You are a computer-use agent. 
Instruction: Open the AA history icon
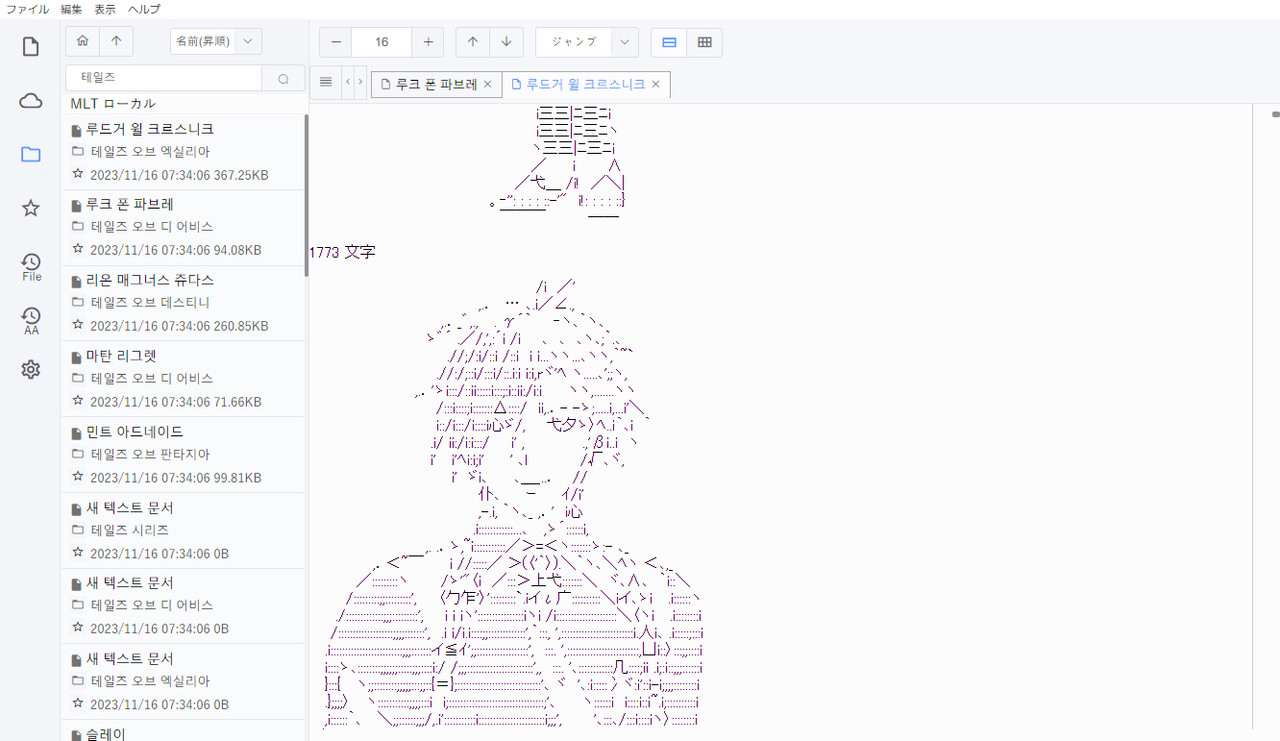pos(31,320)
